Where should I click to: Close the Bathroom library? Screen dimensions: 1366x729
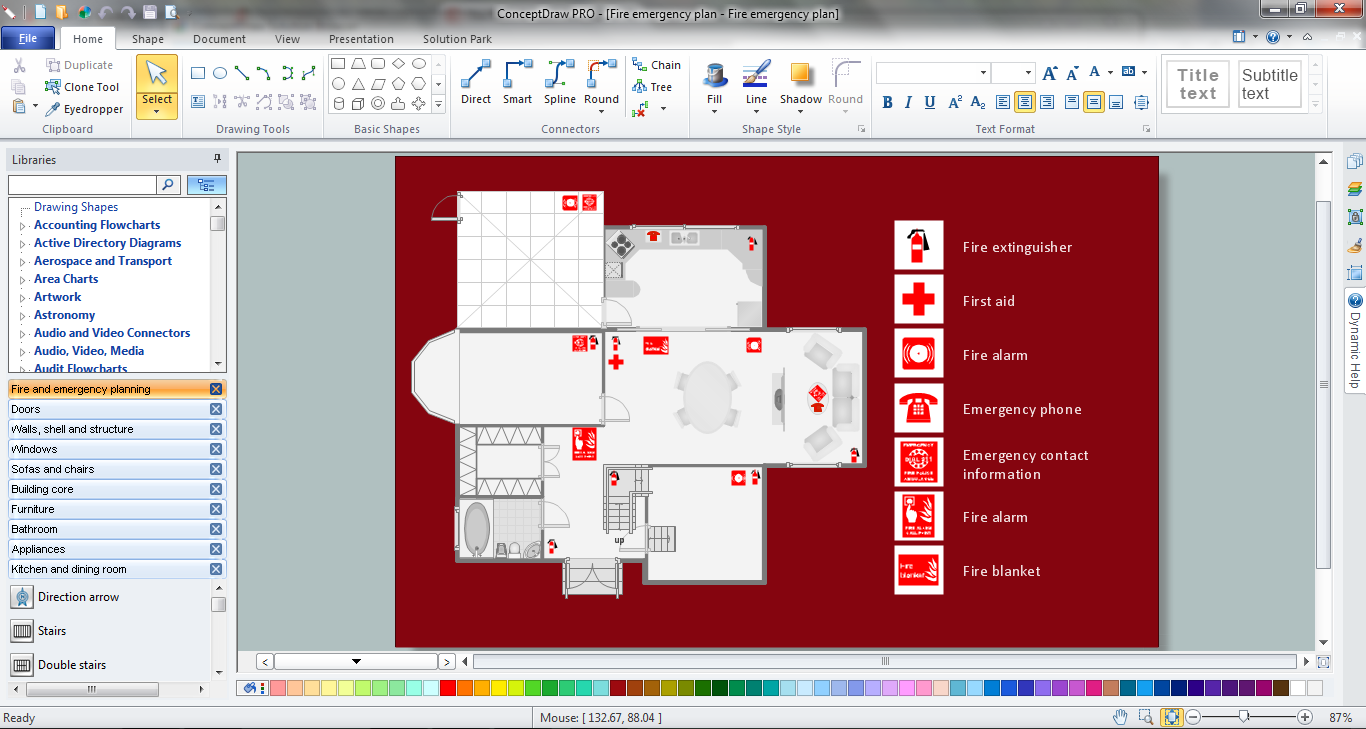pyautogui.click(x=216, y=529)
